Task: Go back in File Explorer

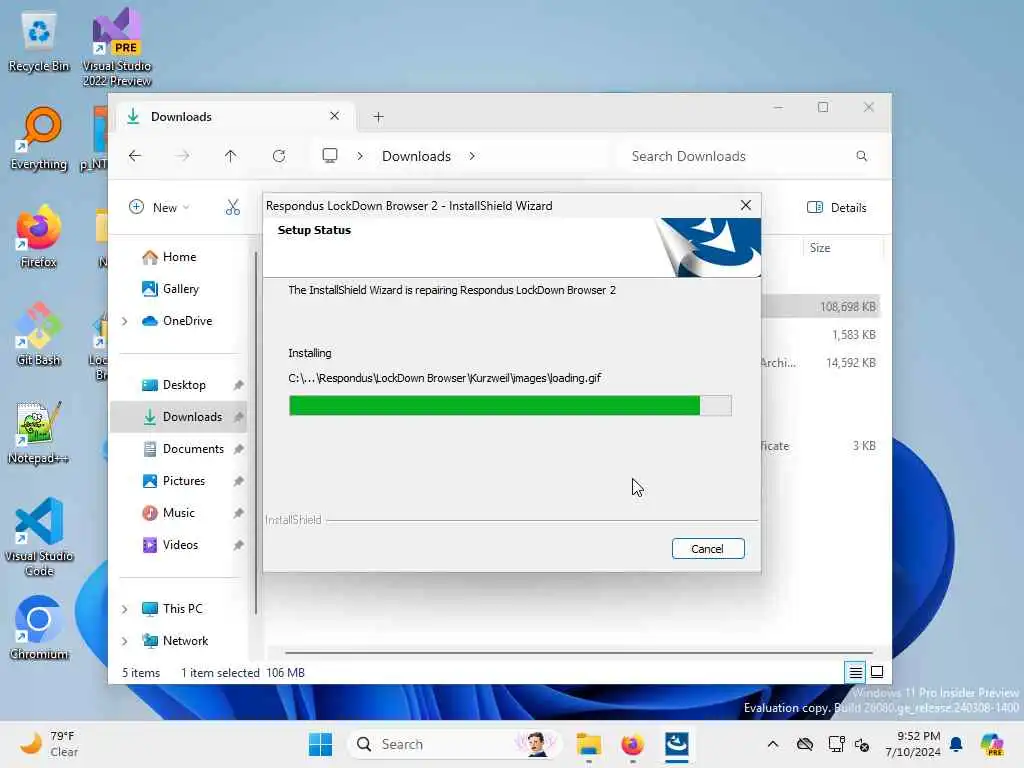Action: tap(135, 156)
